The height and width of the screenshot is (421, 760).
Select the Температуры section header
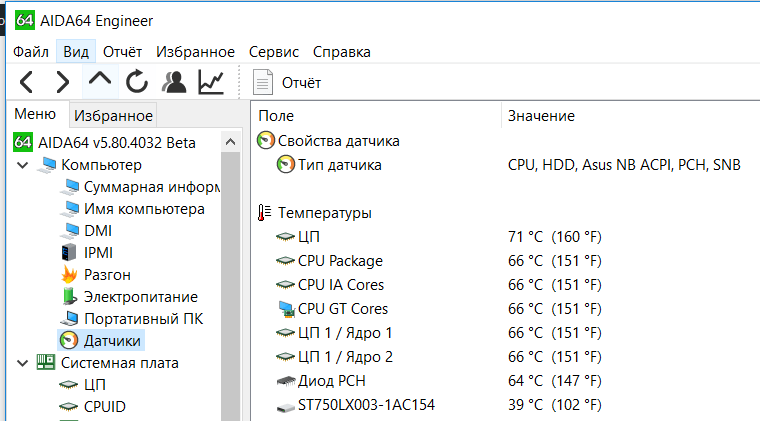tap(324, 213)
